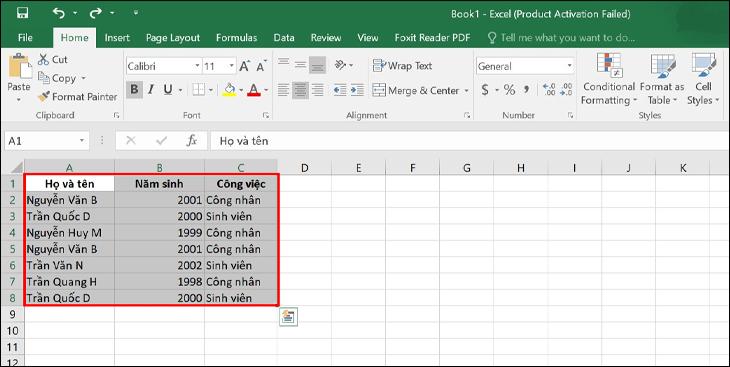Screen dimensions: 730x367
Task: Switch to the Formulas tab
Action: tap(237, 38)
